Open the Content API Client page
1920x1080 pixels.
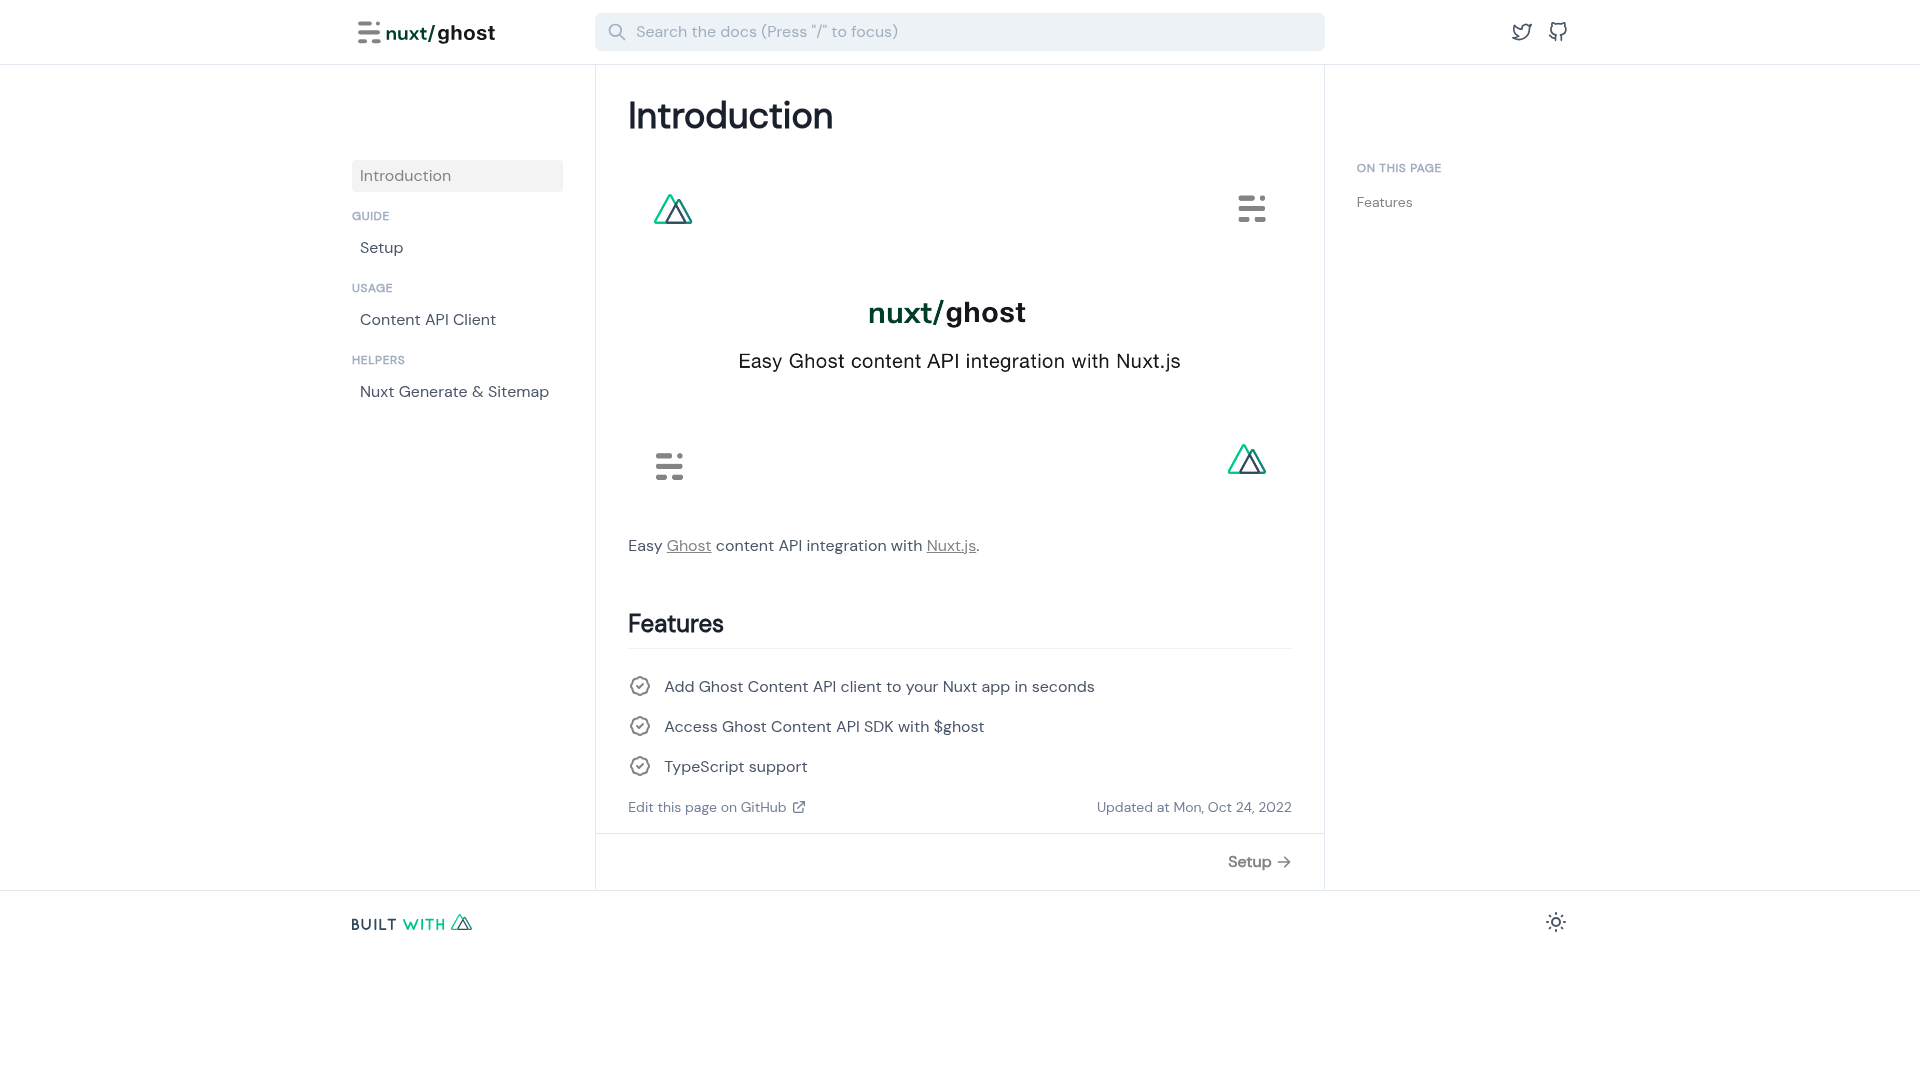428,320
